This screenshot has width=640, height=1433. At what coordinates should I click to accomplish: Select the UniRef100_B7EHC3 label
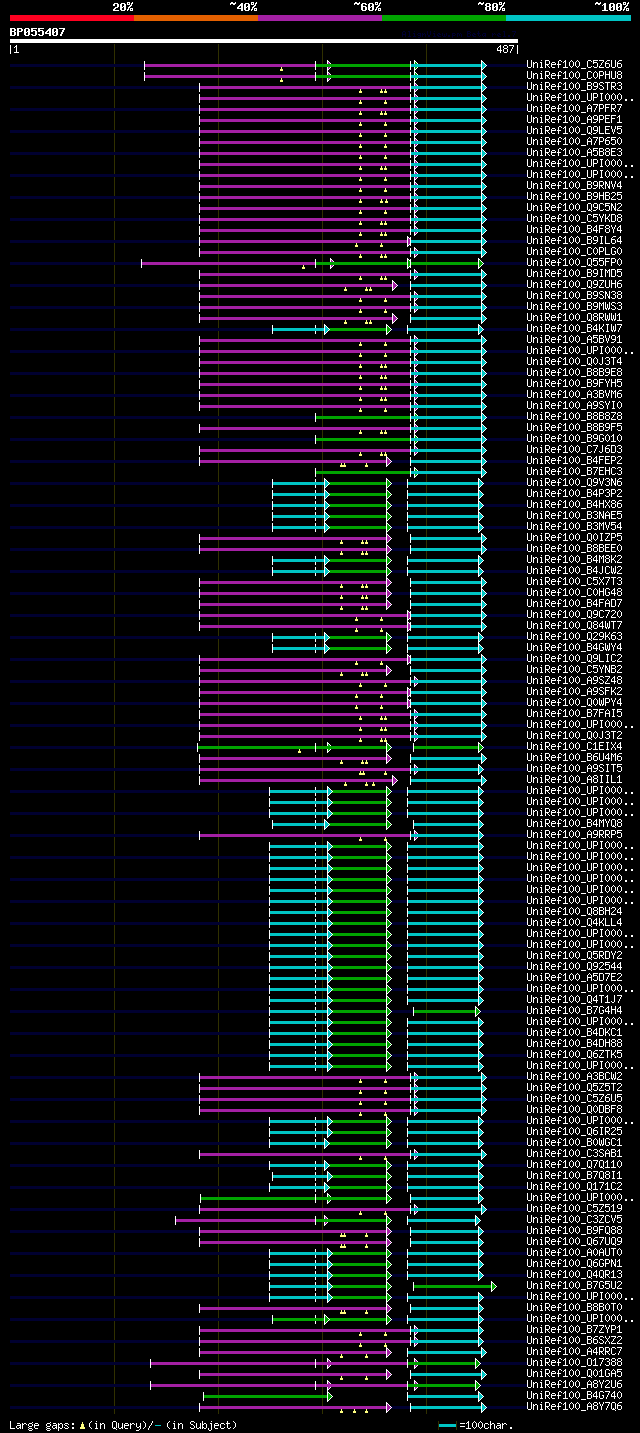[x=574, y=472]
